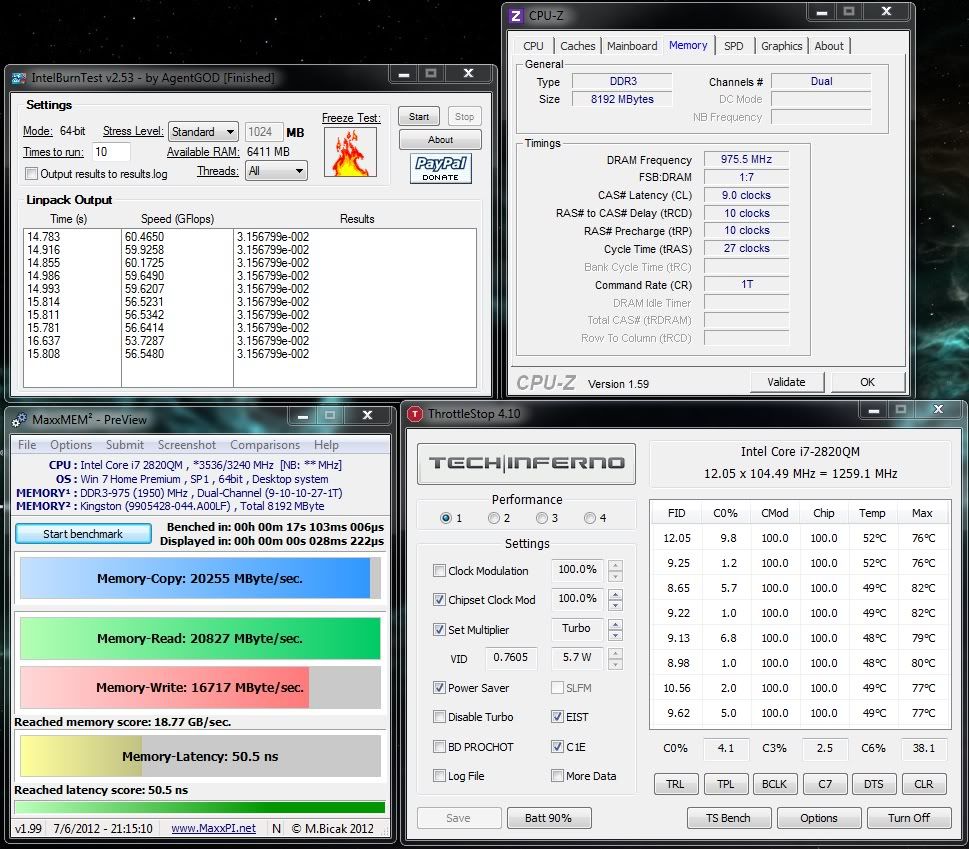Click the Times to run input field
This screenshot has width=969, height=849.
[111, 152]
